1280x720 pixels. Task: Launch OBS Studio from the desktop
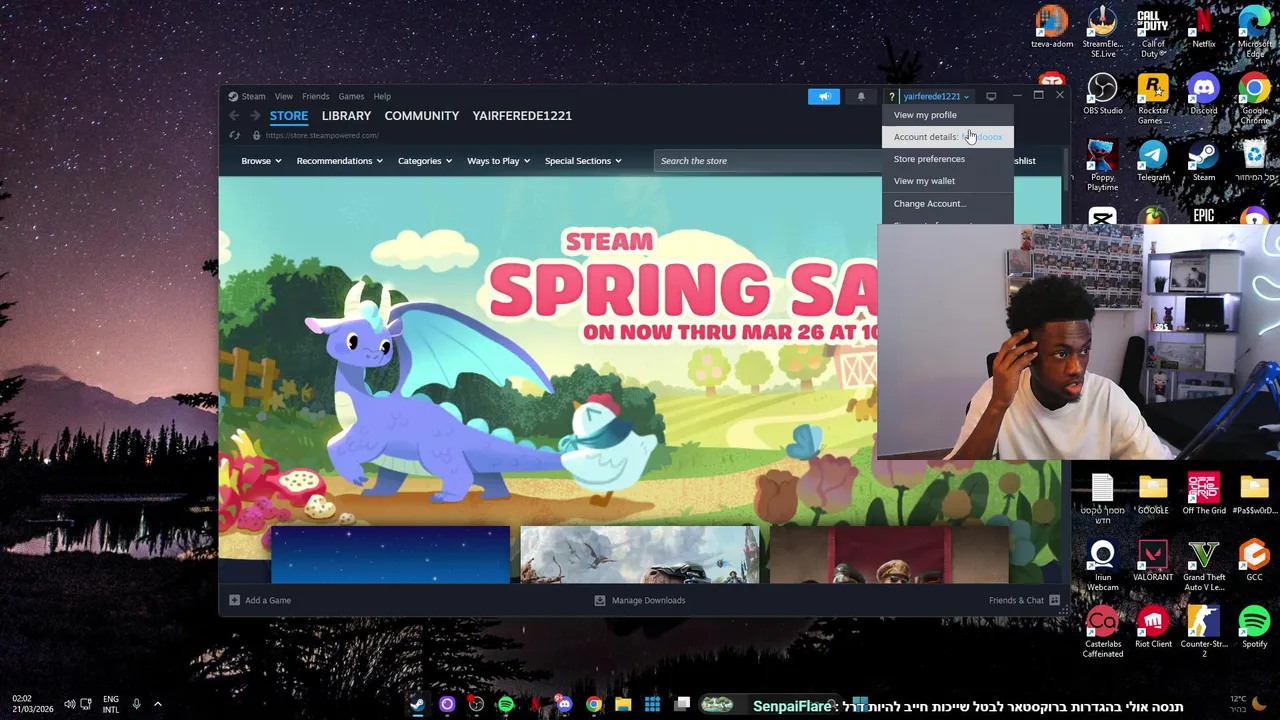1102,95
